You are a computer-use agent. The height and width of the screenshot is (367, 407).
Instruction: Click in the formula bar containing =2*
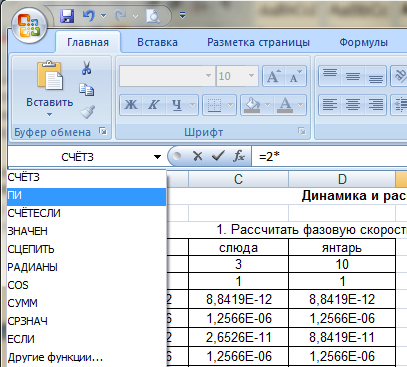[x=329, y=156]
